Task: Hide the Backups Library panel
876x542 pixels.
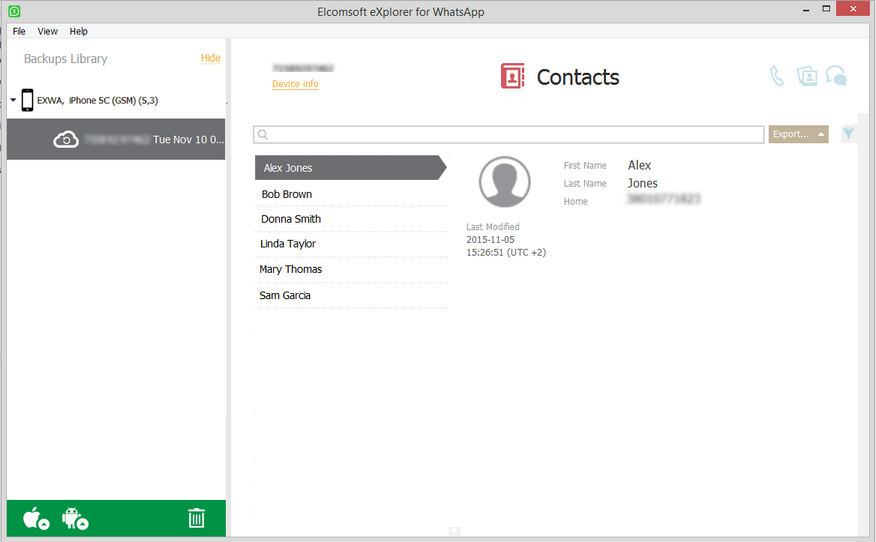Action: tap(211, 58)
